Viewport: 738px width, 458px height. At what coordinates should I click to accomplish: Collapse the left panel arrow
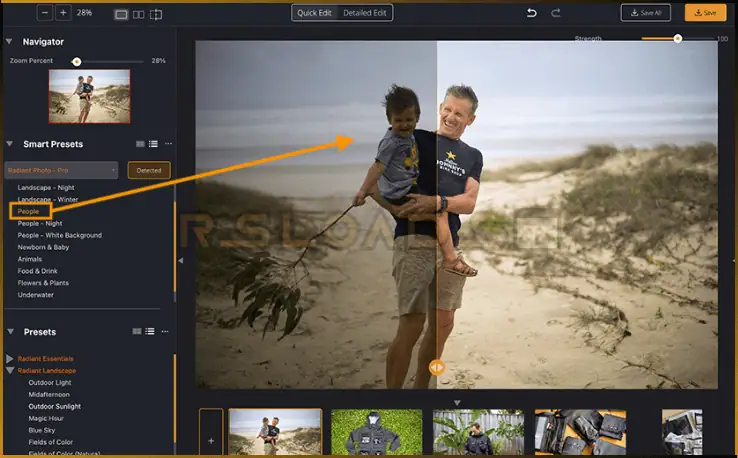point(181,260)
